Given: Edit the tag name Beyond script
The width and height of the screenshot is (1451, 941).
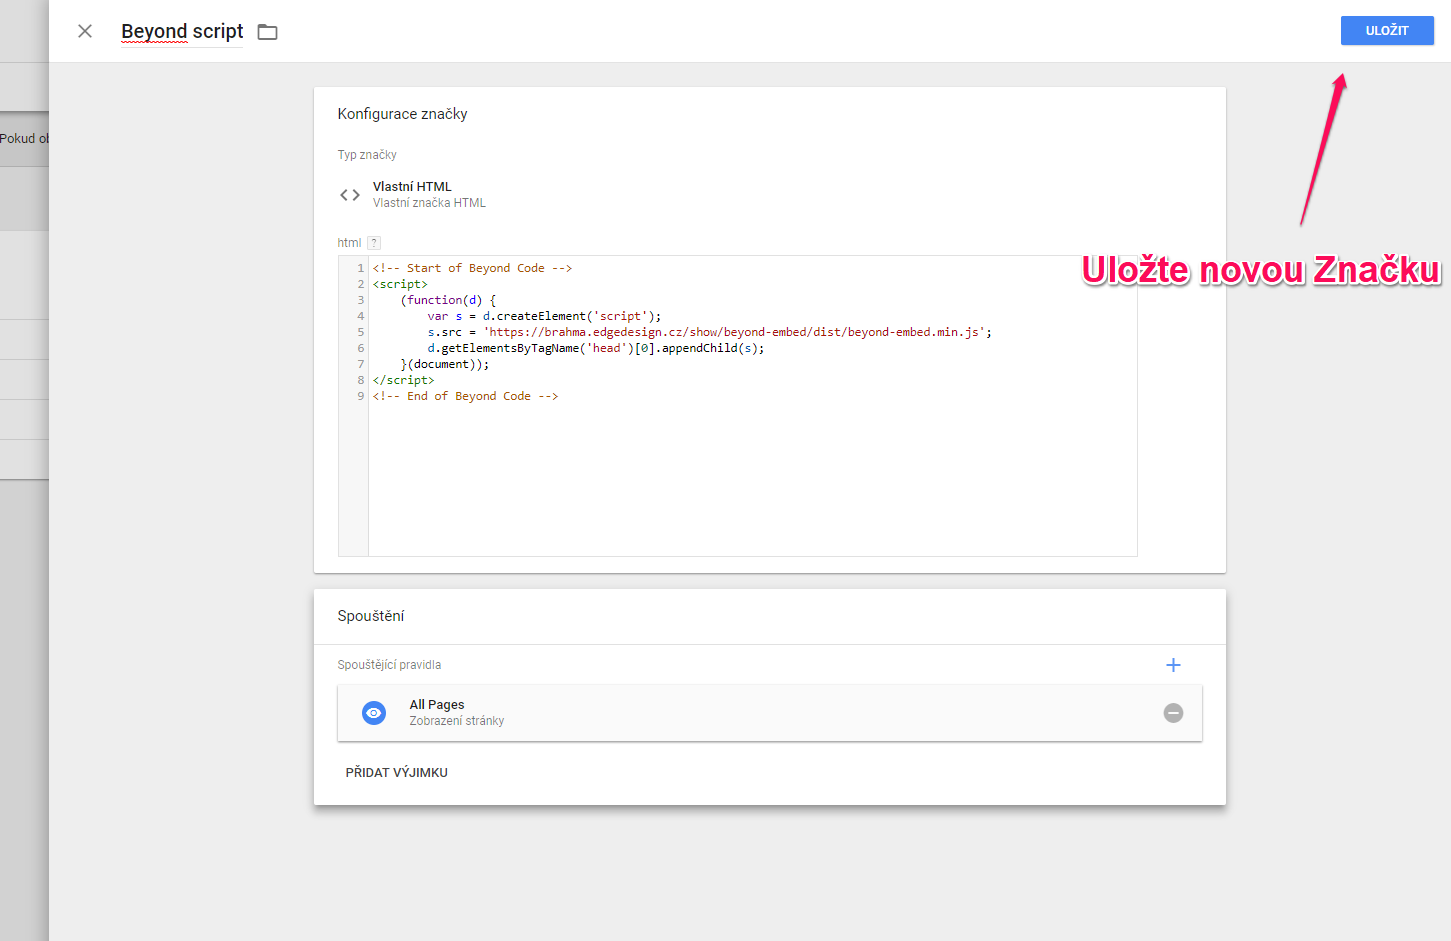Looking at the screenshot, I should tap(182, 31).
